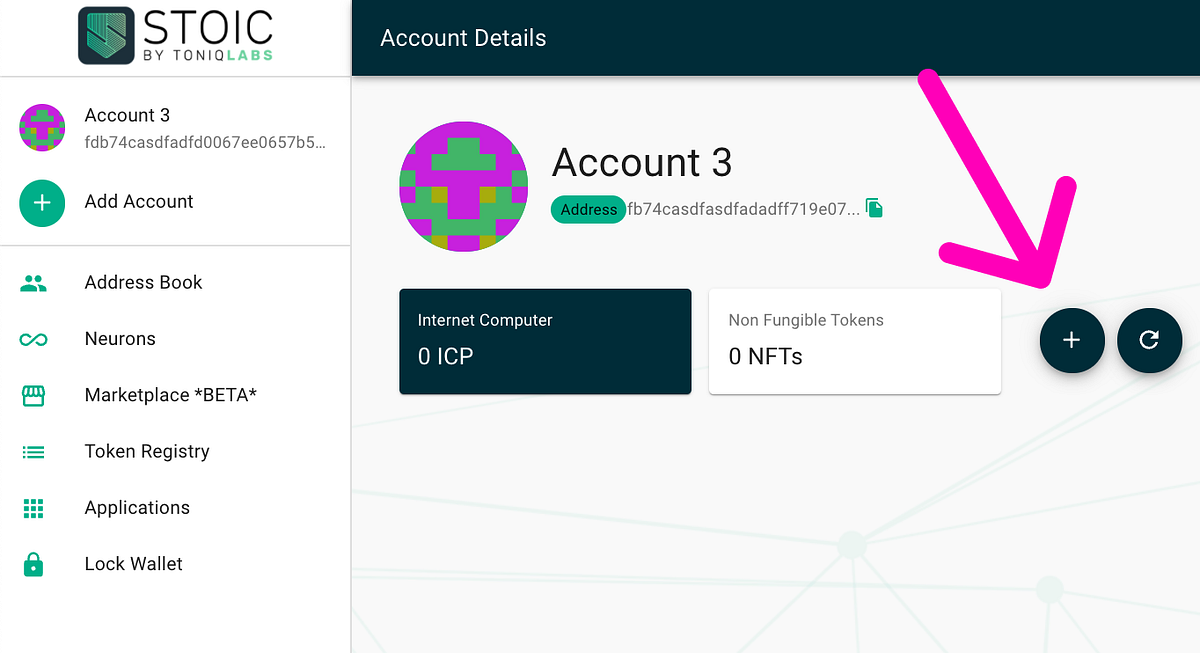
Task: Click the green plus Add Account icon
Action: [x=41, y=203]
